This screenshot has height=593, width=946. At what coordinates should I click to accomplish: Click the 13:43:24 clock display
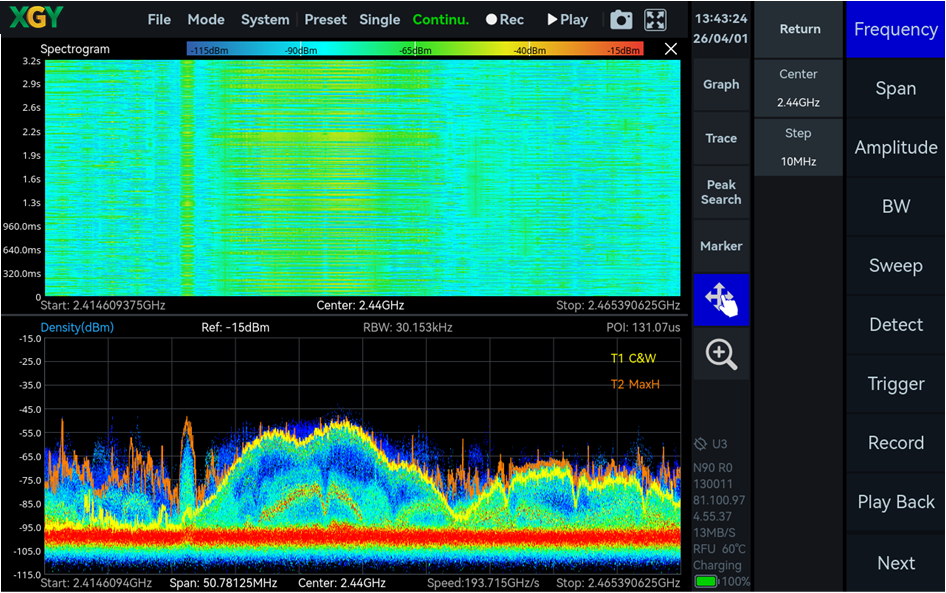pos(721,19)
